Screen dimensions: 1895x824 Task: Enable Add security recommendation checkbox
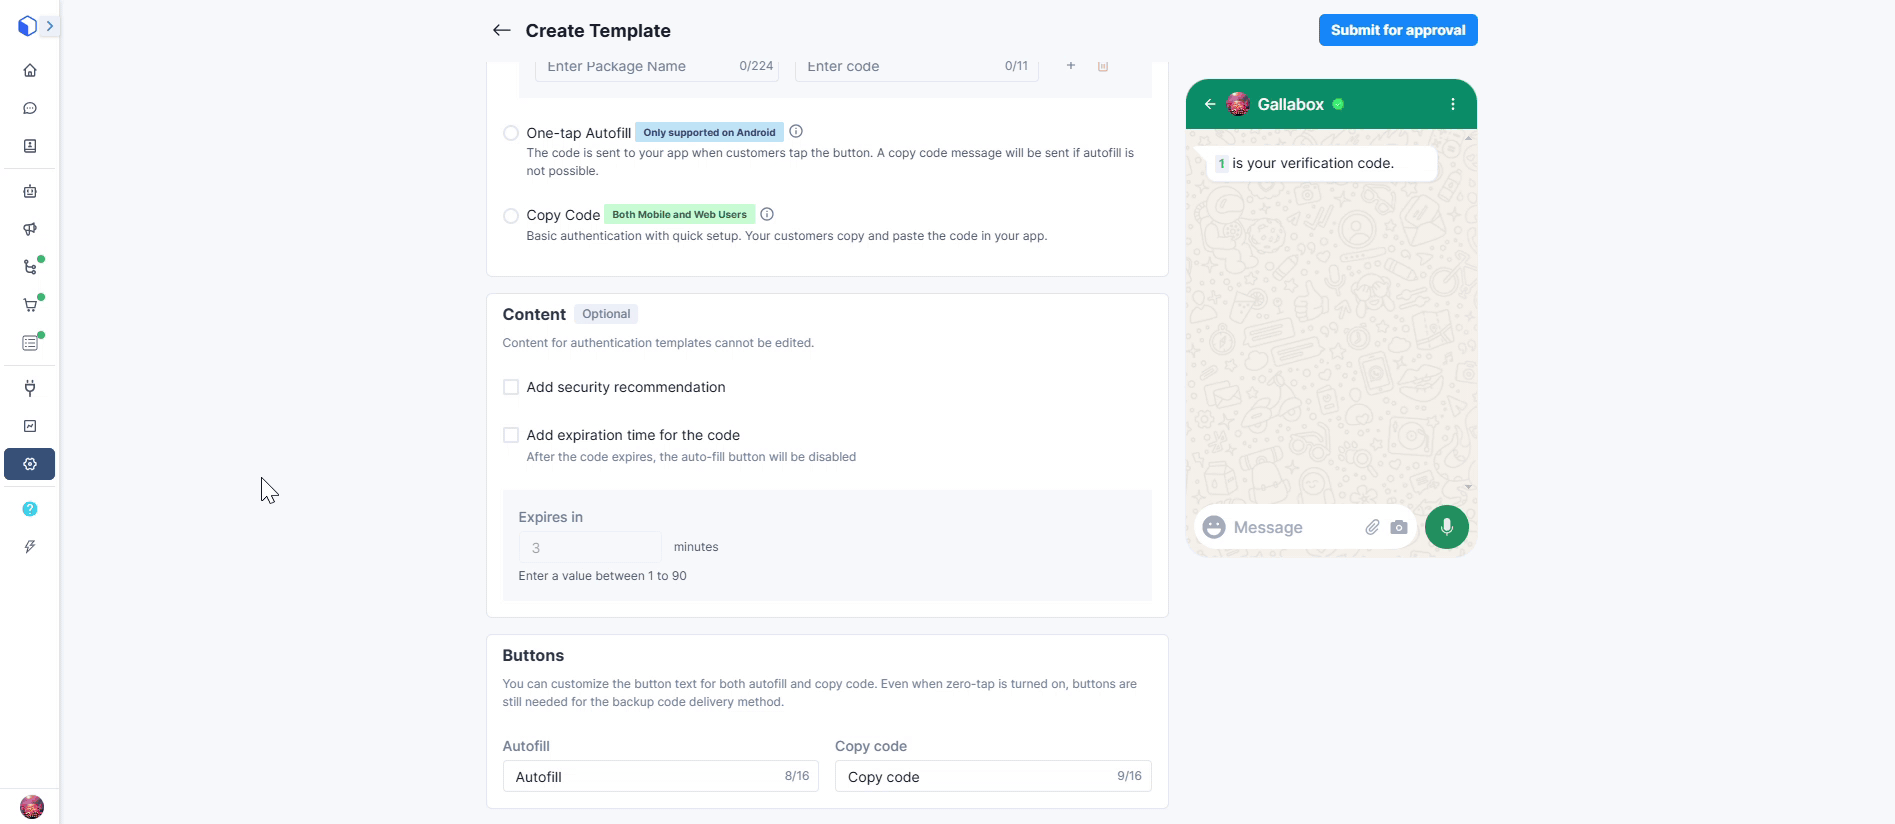click(x=511, y=387)
